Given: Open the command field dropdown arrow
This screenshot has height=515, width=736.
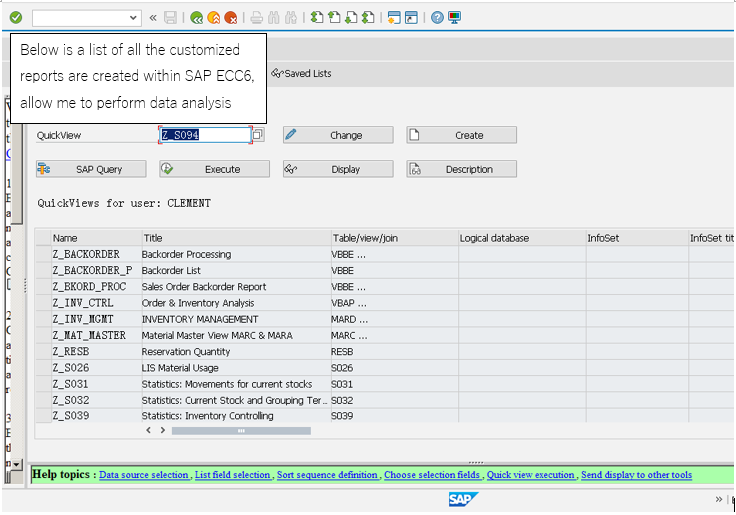Looking at the screenshot, I should (133, 18).
